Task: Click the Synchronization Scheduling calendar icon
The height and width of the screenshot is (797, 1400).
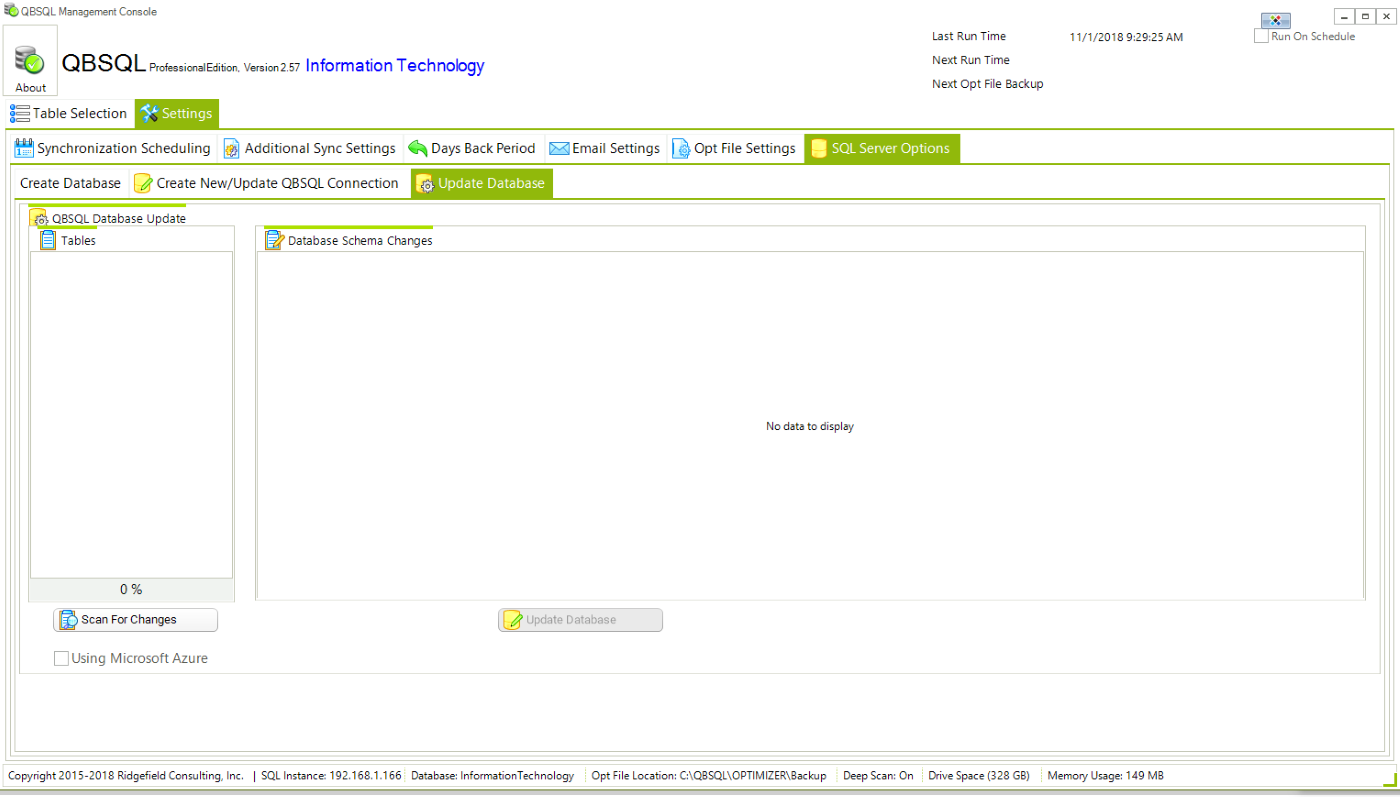Action: (25, 149)
